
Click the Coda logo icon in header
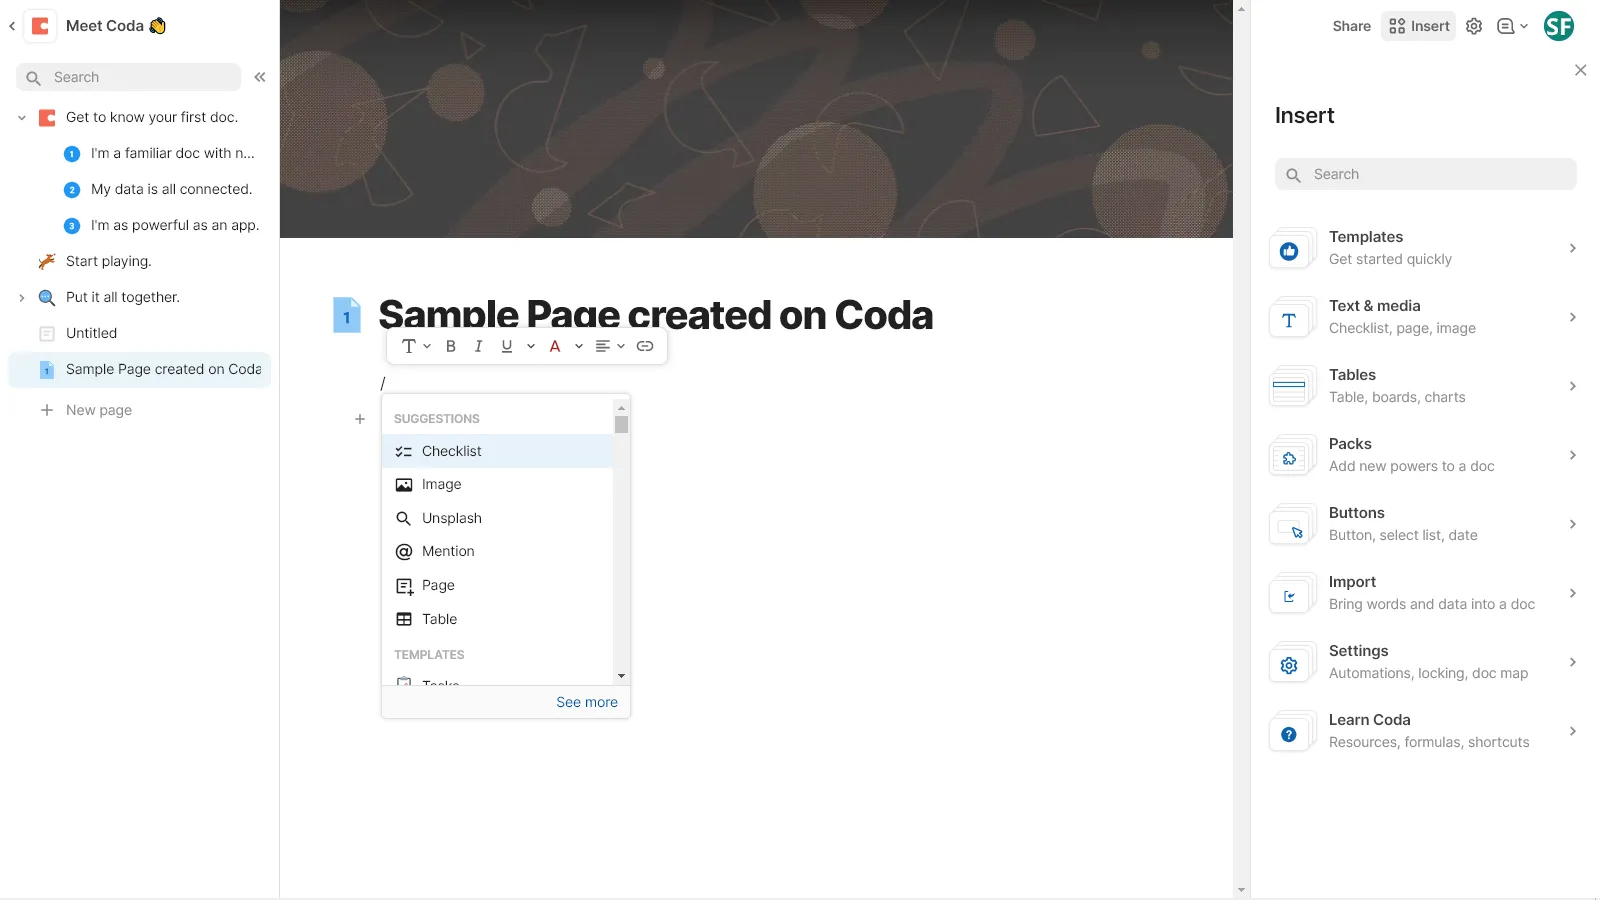[x=40, y=26]
